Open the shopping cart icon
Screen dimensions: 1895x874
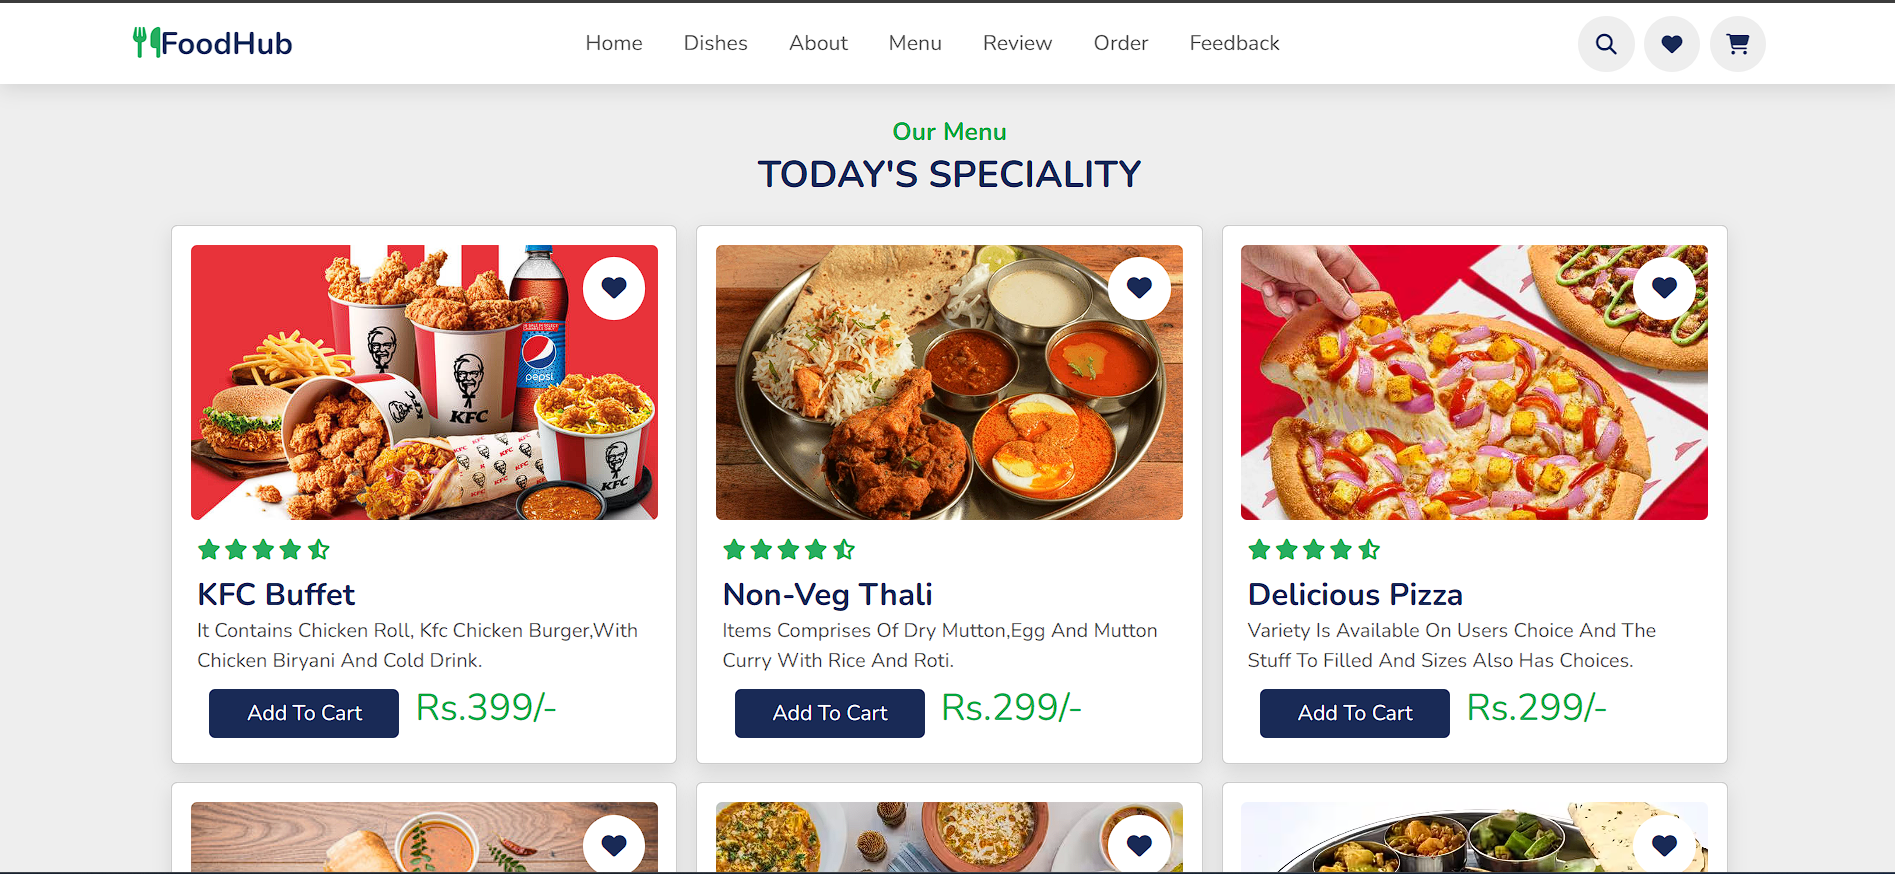pyautogui.click(x=1738, y=44)
